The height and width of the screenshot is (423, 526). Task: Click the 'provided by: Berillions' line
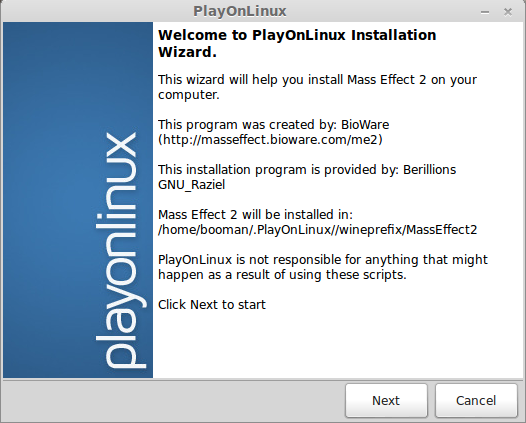point(307,170)
